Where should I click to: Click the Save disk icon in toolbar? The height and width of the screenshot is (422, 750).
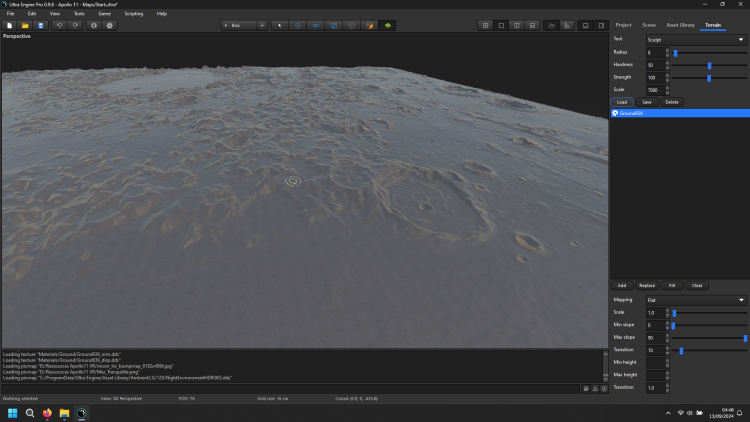(x=40, y=25)
